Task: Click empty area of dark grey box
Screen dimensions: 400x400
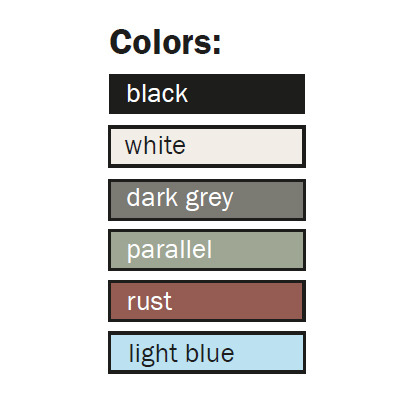Action: pyautogui.click(x=270, y=200)
